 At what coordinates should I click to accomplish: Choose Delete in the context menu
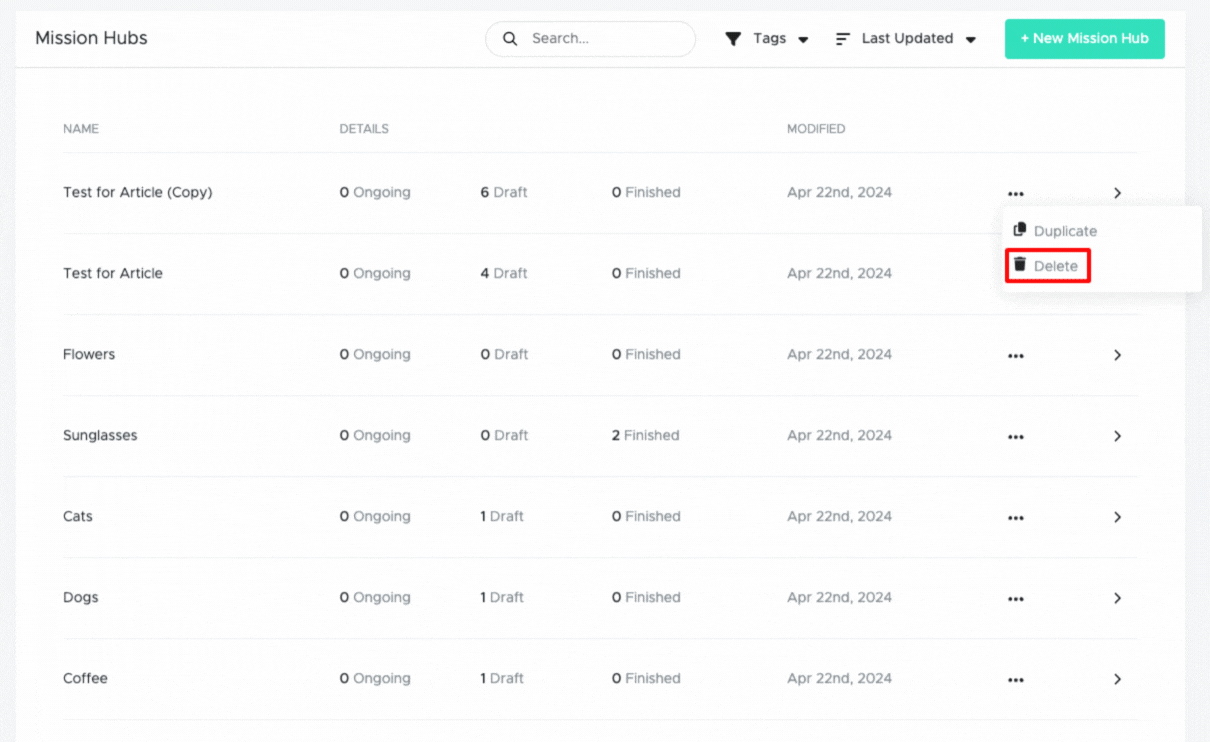[1047, 266]
